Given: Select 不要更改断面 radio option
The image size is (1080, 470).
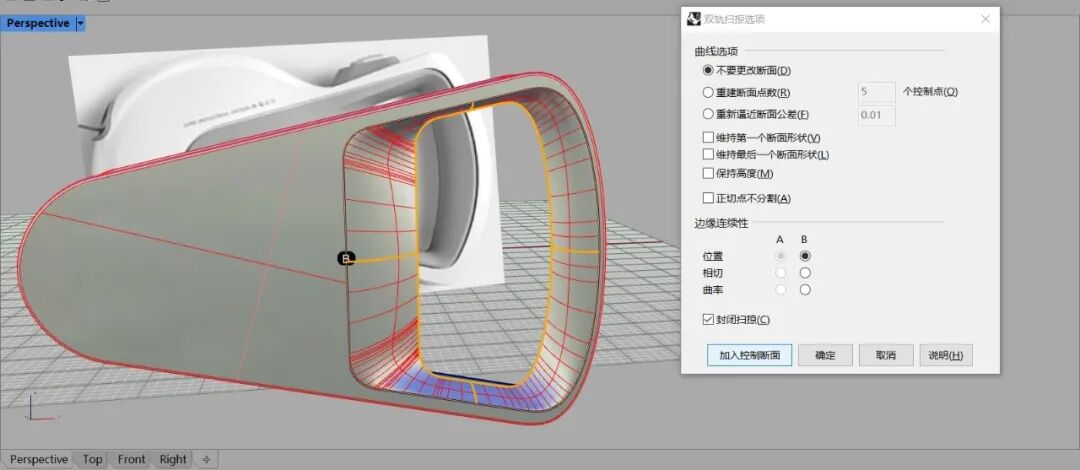Looking at the screenshot, I should coord(707,70).
